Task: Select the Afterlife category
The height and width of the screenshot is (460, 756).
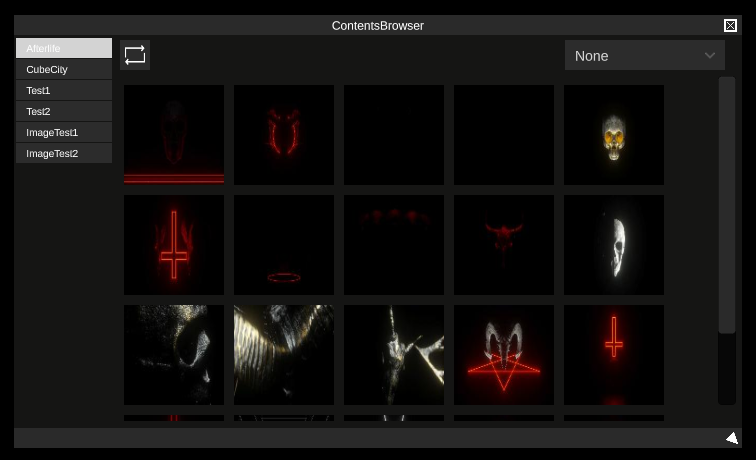Action: (64, 48)
